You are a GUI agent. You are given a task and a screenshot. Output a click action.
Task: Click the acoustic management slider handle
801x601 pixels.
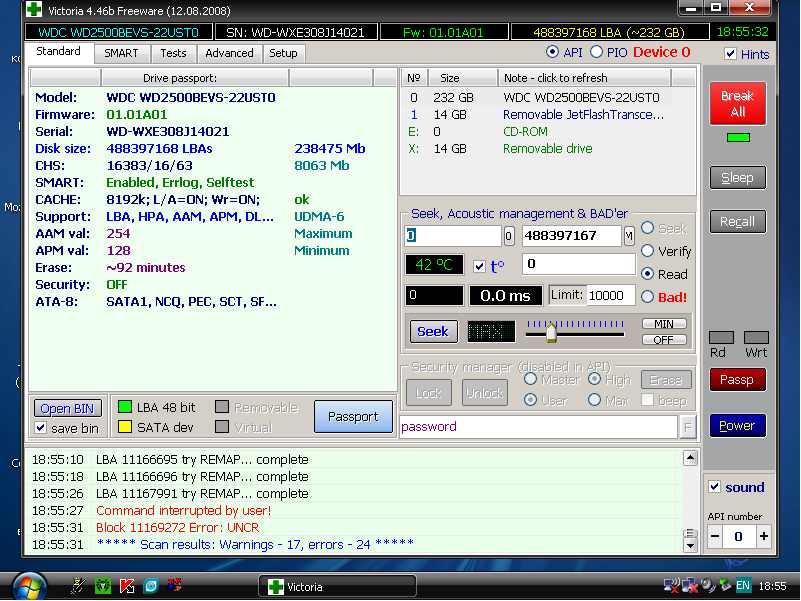pos(550,331)
